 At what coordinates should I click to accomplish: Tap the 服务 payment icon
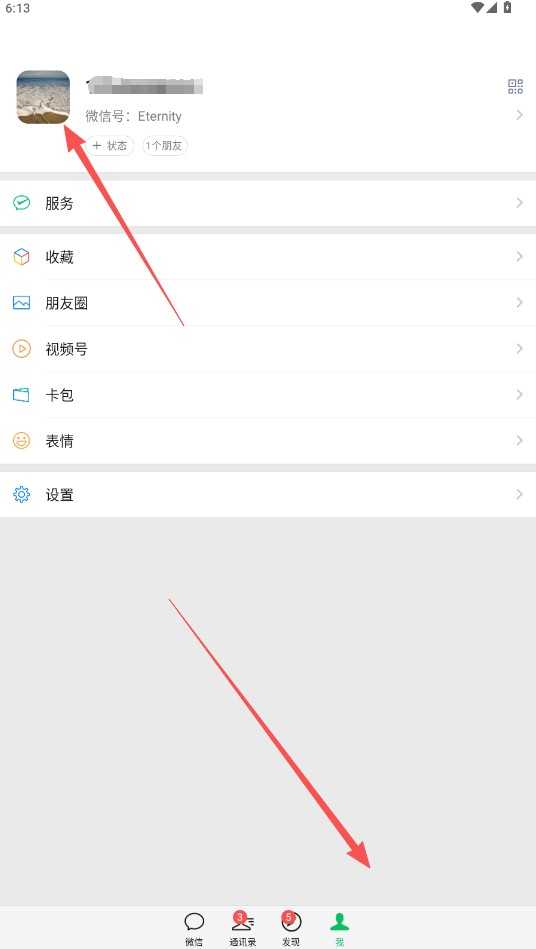(x=22, y=203)
